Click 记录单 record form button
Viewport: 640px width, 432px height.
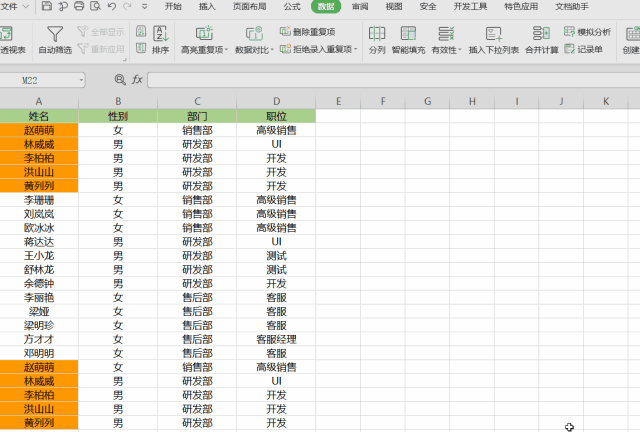(583, 49)
